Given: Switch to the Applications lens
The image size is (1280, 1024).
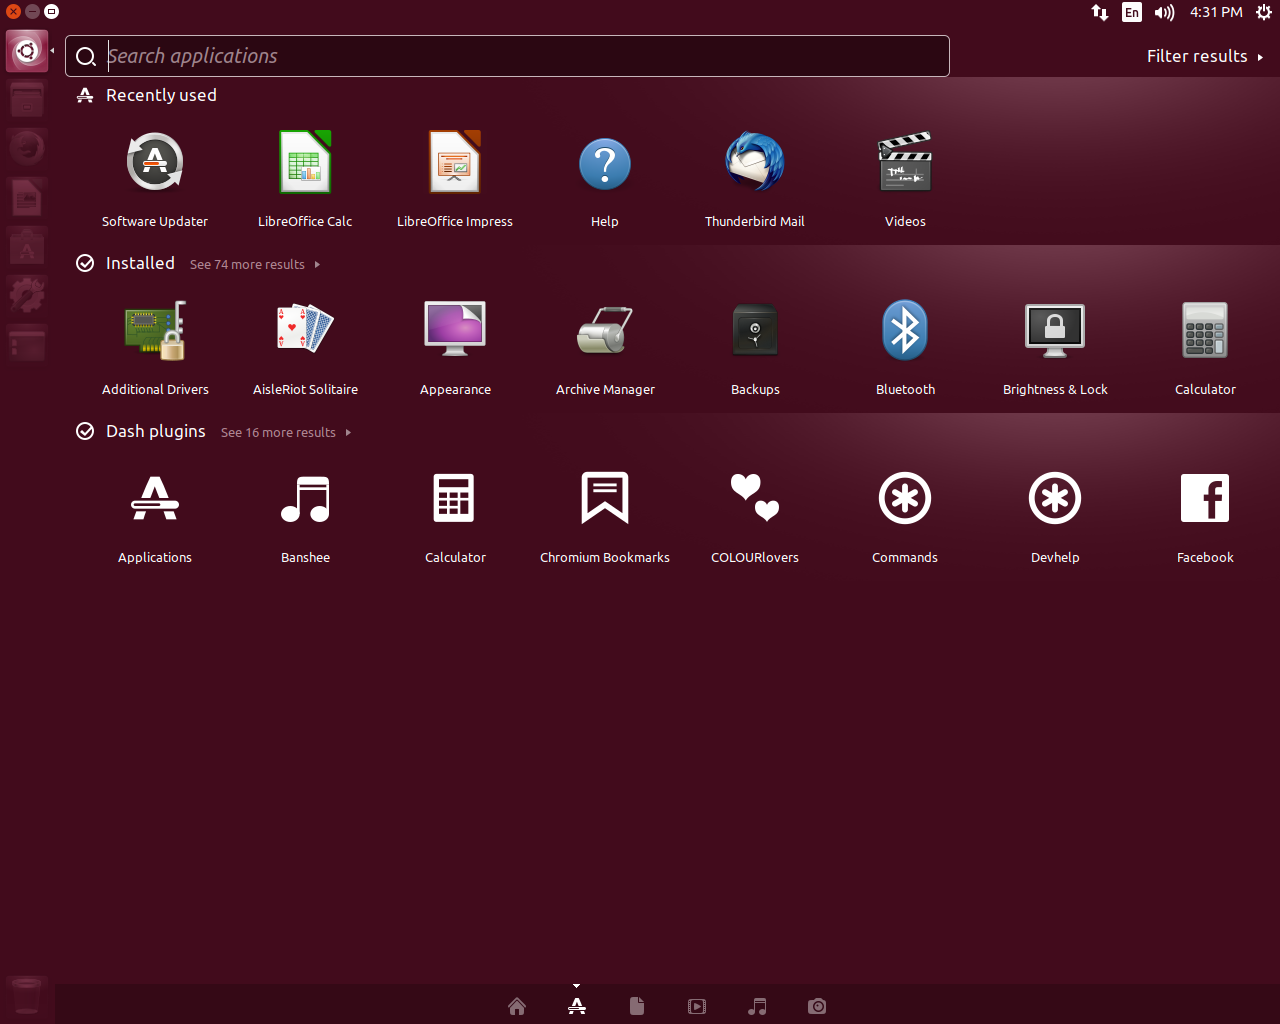Looking at the screenshot, I should (577, 1006).
